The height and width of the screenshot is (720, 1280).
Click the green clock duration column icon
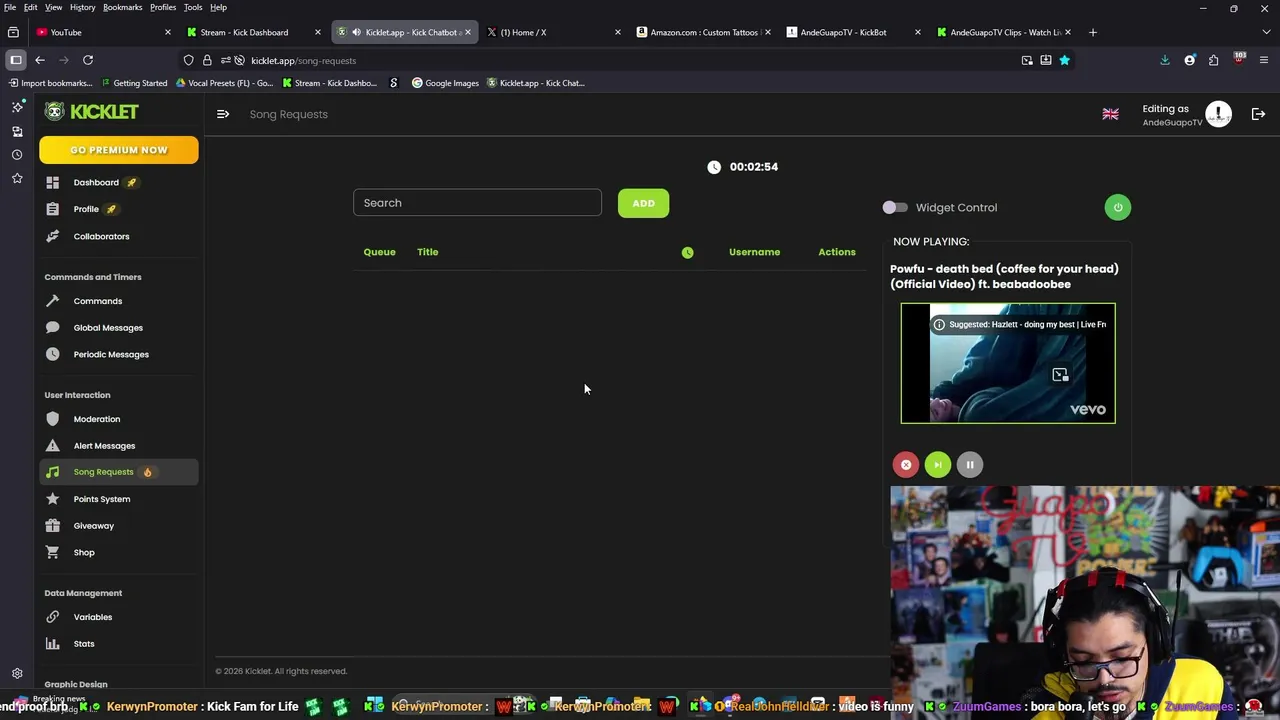point(687,253)
